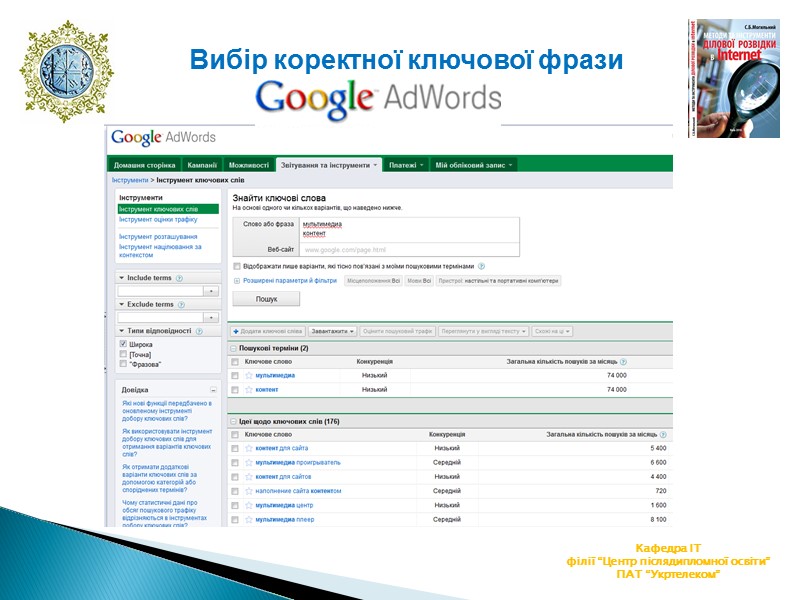Select all keyword ideas header checkbox
The image size is (800, 600).
point(235,435)
